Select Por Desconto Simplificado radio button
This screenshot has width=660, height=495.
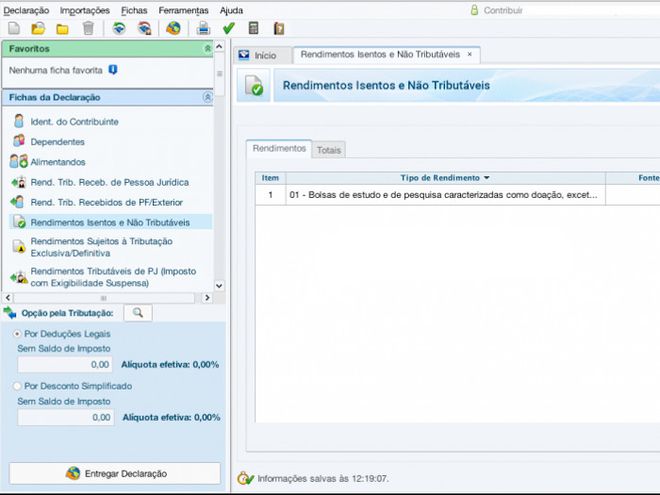coord(17,386)
